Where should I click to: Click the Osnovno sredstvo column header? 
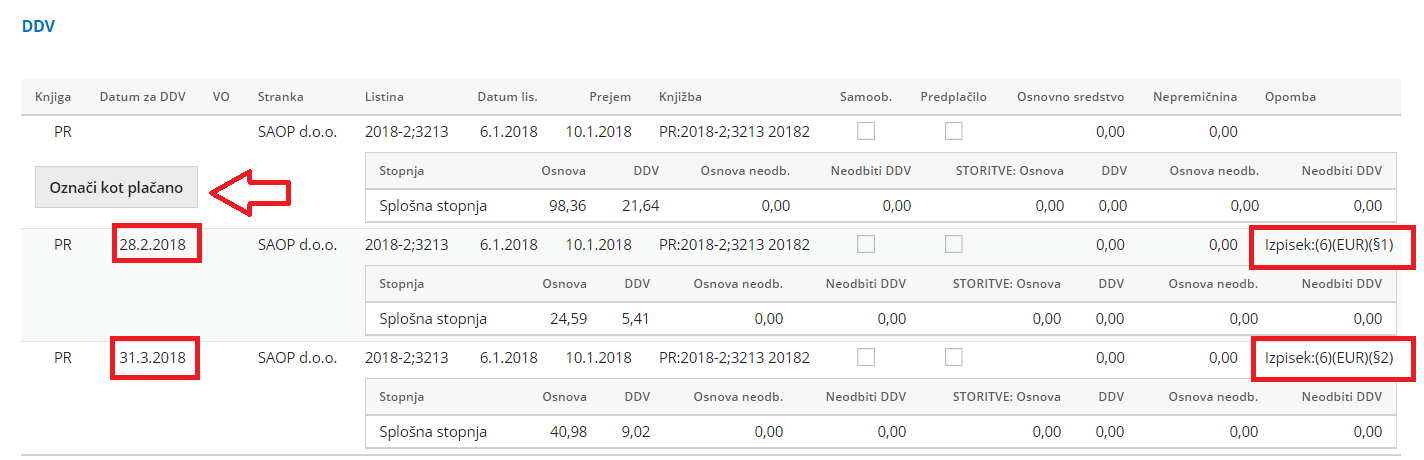click(x=1071, y=97)
